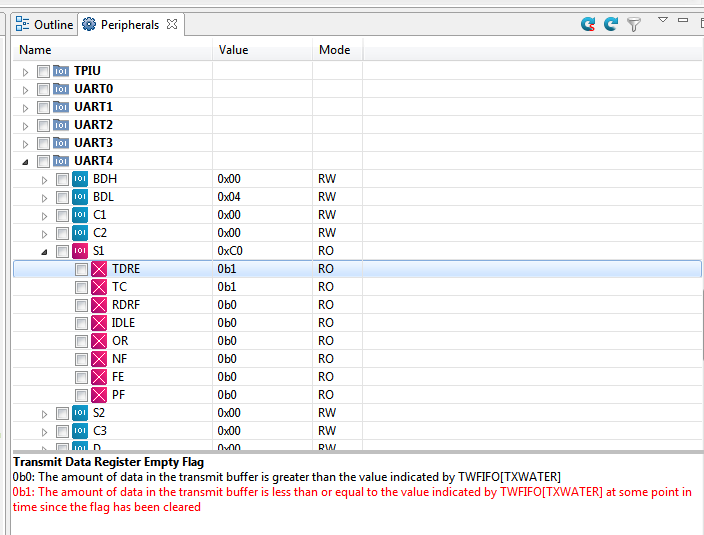Expand the C3 register
The width and height of the screenshot is (704, 535).
[x=44, y=432]
